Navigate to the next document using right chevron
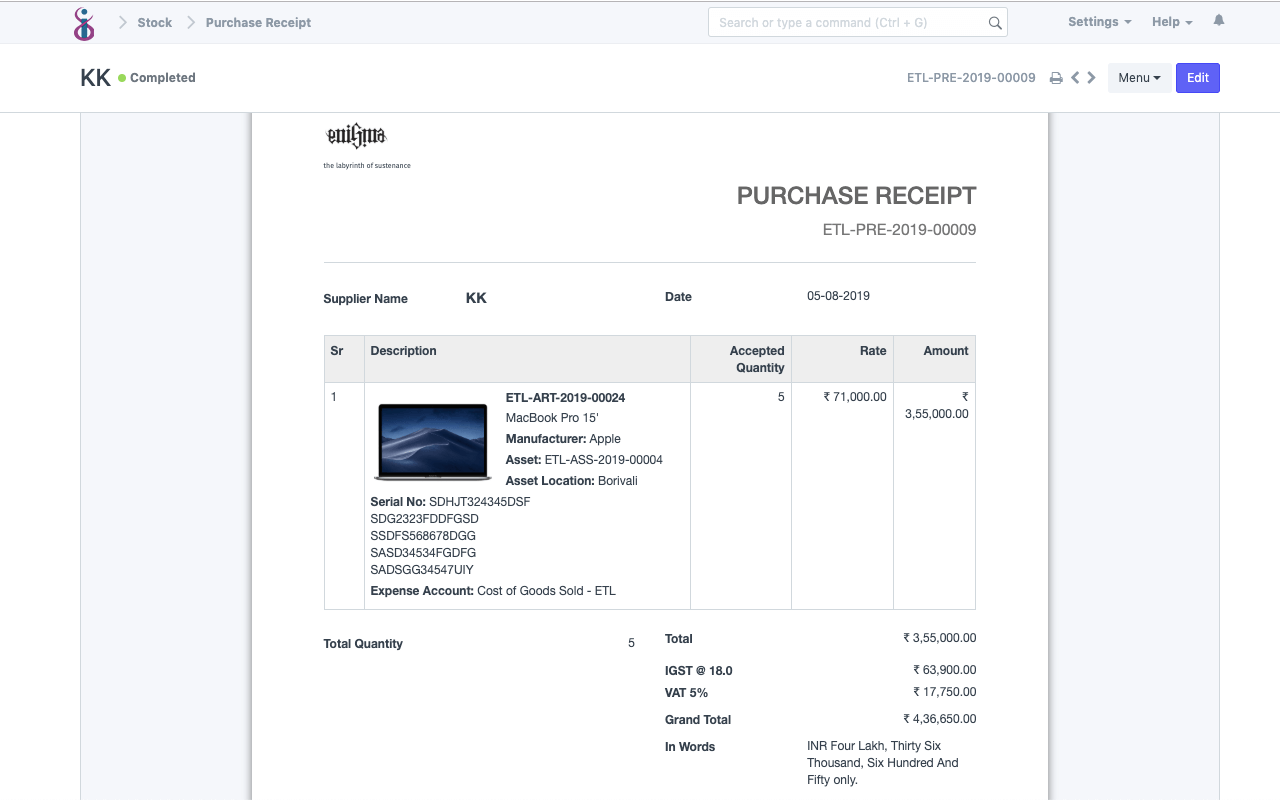 pos(1091,77)
